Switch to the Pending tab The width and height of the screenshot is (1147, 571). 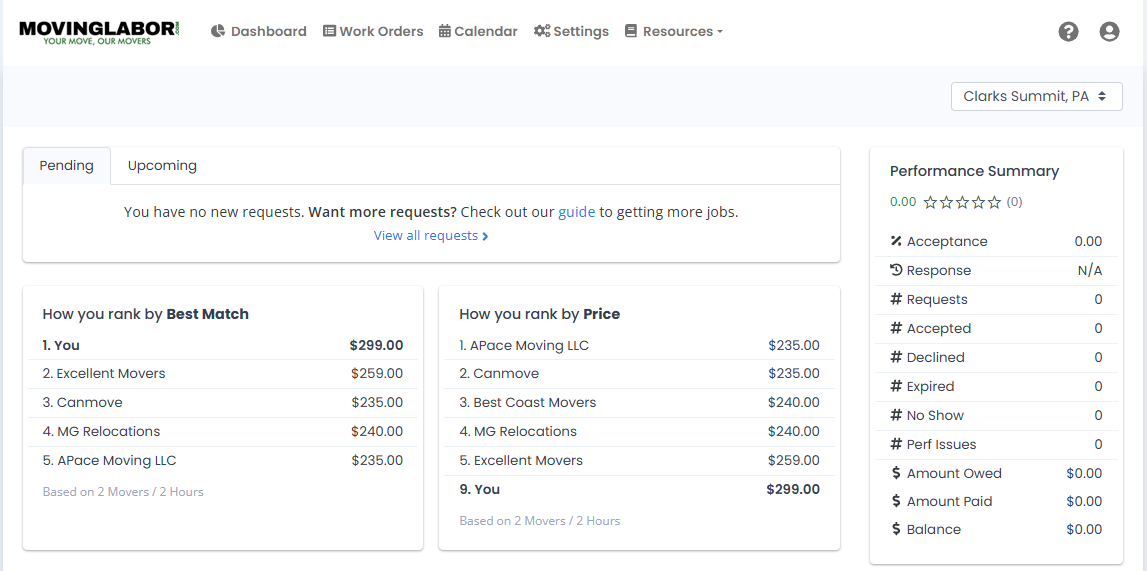pyautogui.click(x=67, y=166)
